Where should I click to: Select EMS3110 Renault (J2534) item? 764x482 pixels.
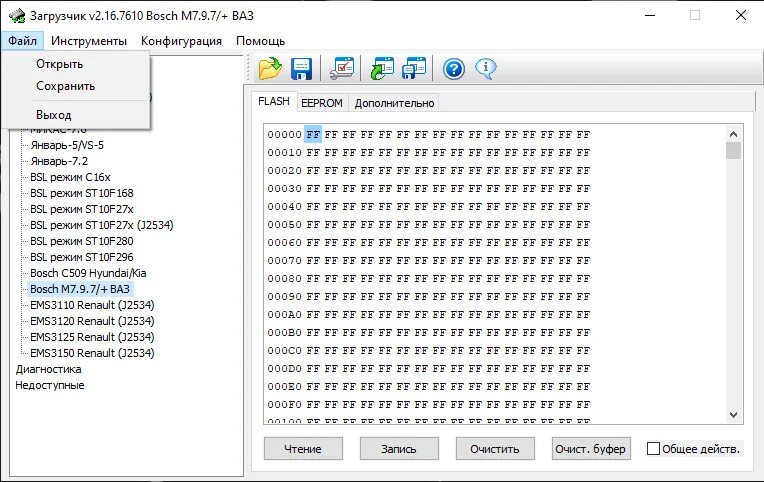pos(92,305)
